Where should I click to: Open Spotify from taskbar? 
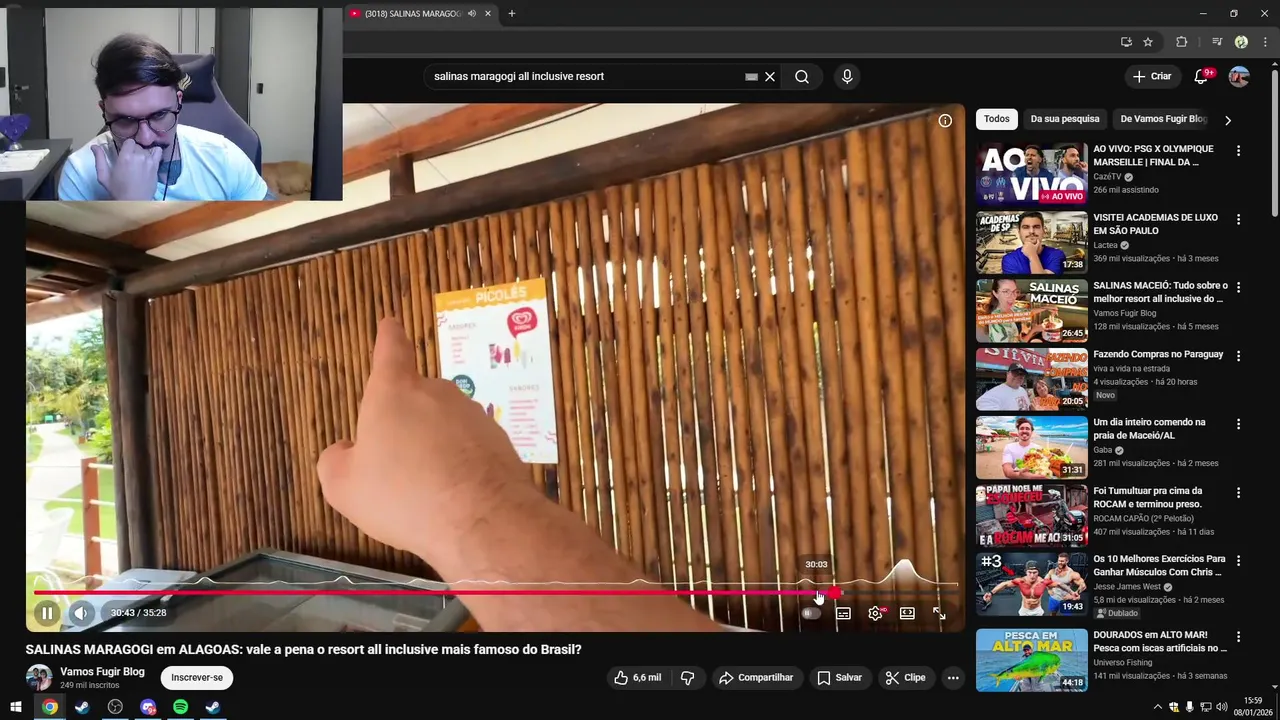(180, 707)
